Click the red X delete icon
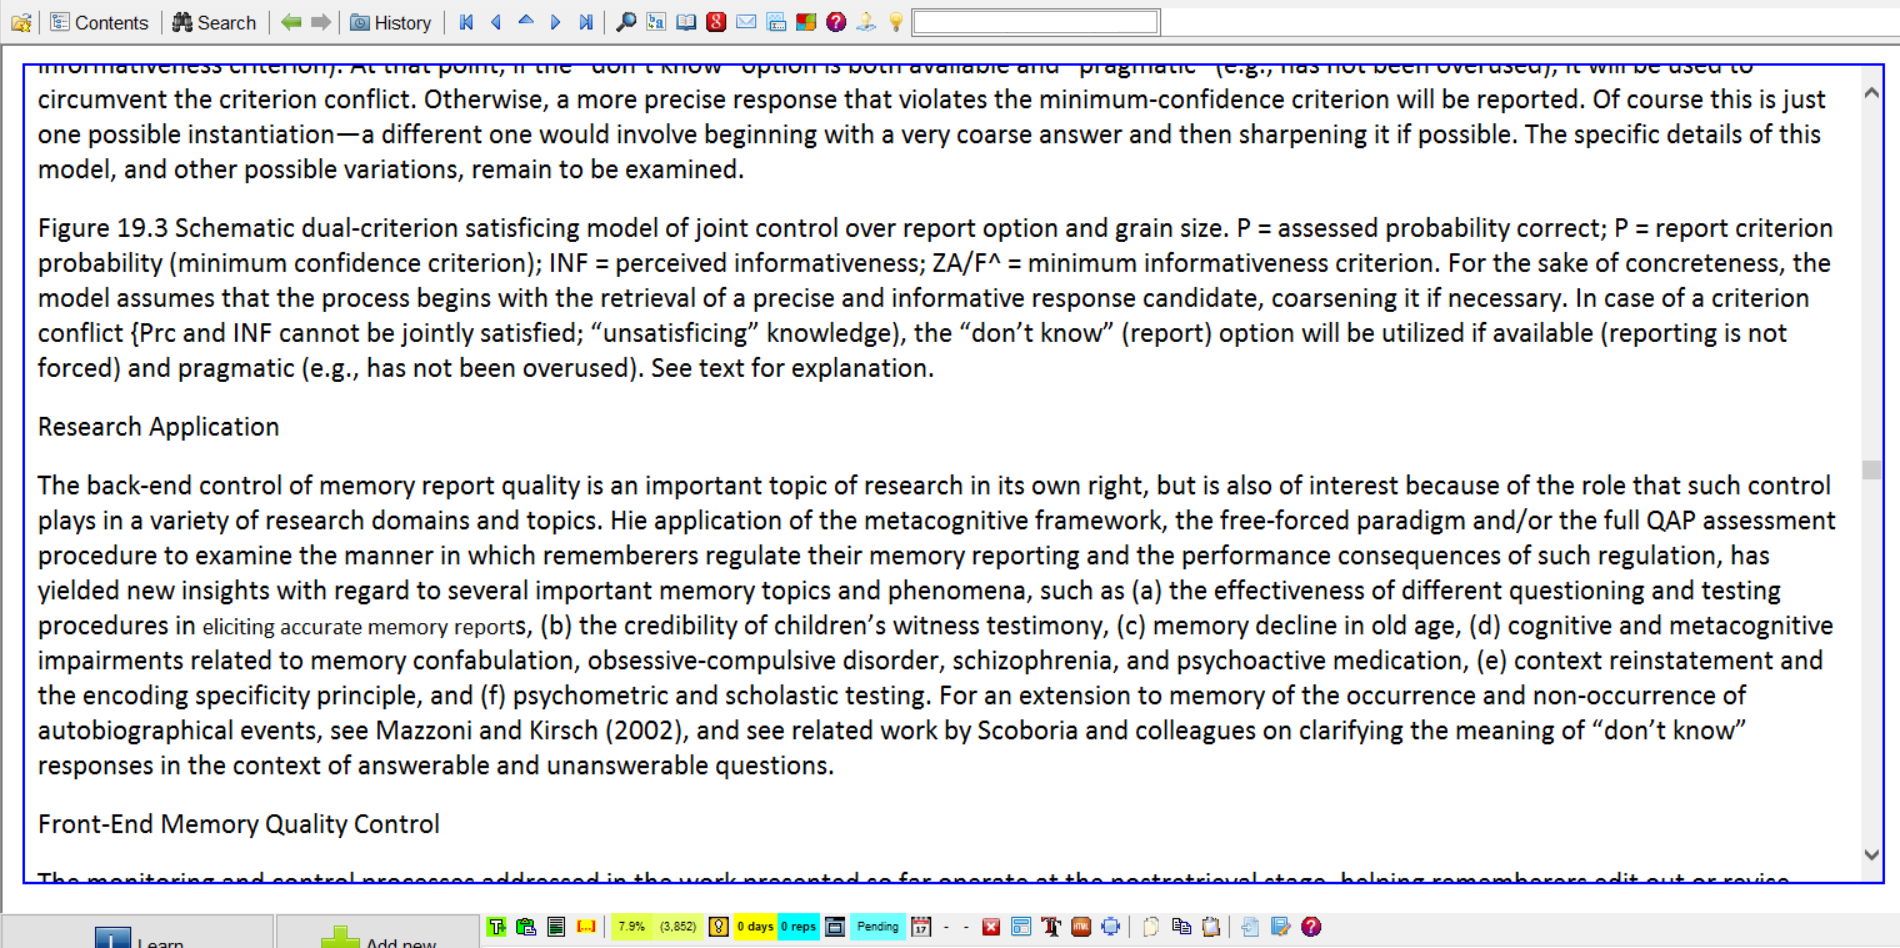 [x=991, y=927]
